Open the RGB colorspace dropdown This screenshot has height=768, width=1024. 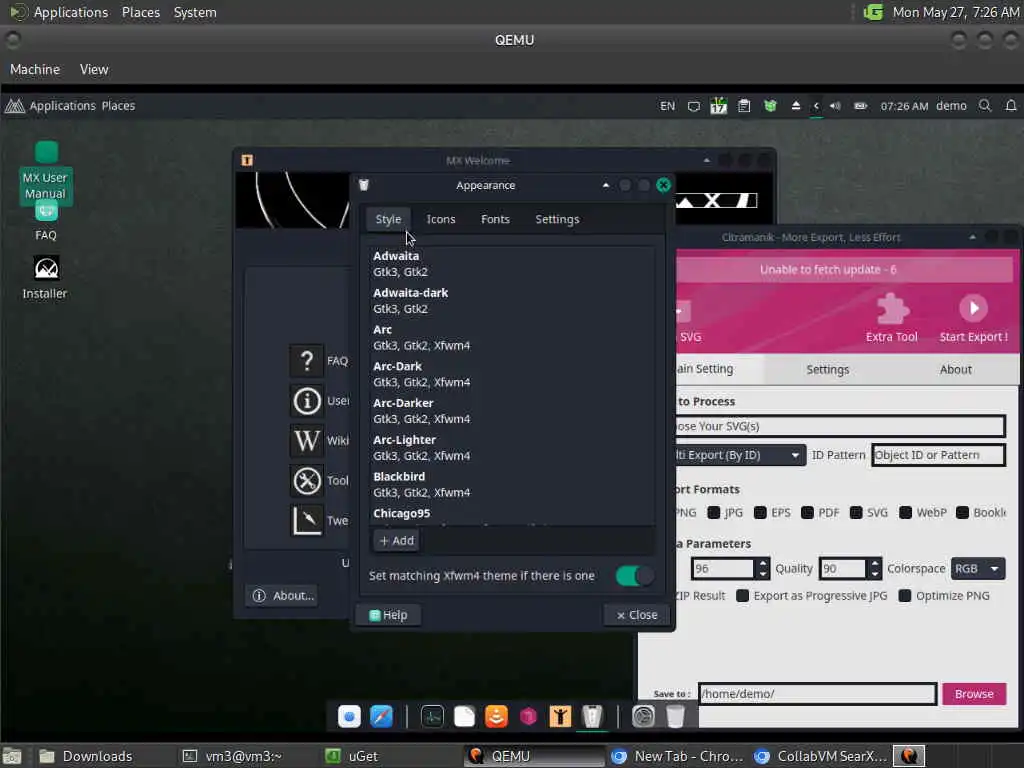coord(978,569)
